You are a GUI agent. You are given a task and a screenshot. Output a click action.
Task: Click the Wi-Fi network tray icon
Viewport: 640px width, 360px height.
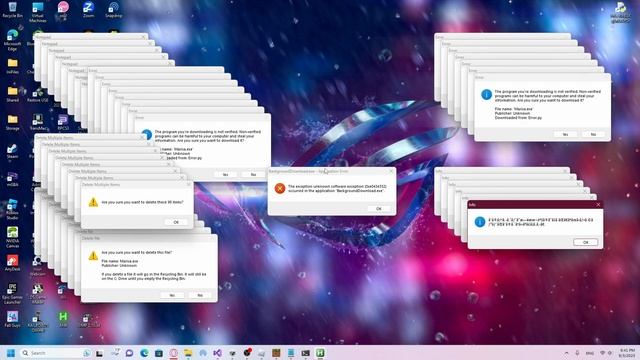602,353
